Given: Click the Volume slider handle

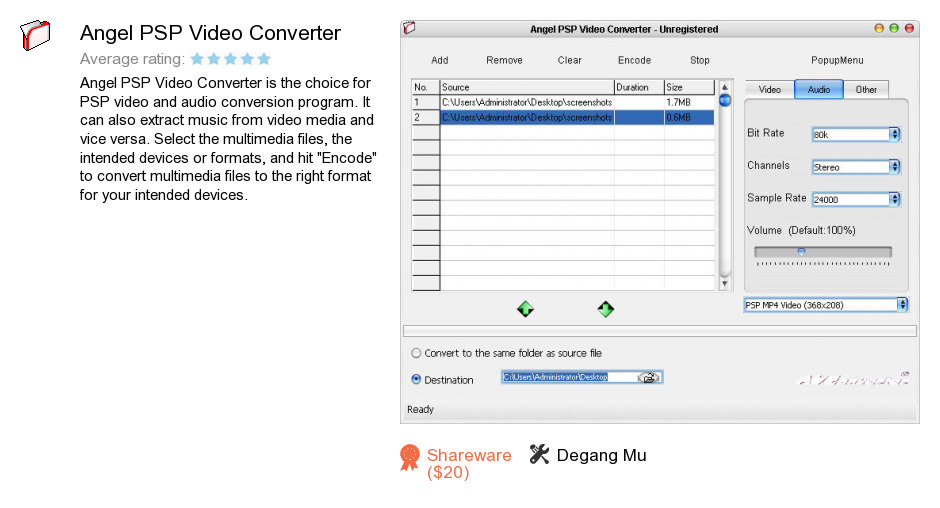Looking at the screenshot, I should 802,251.
